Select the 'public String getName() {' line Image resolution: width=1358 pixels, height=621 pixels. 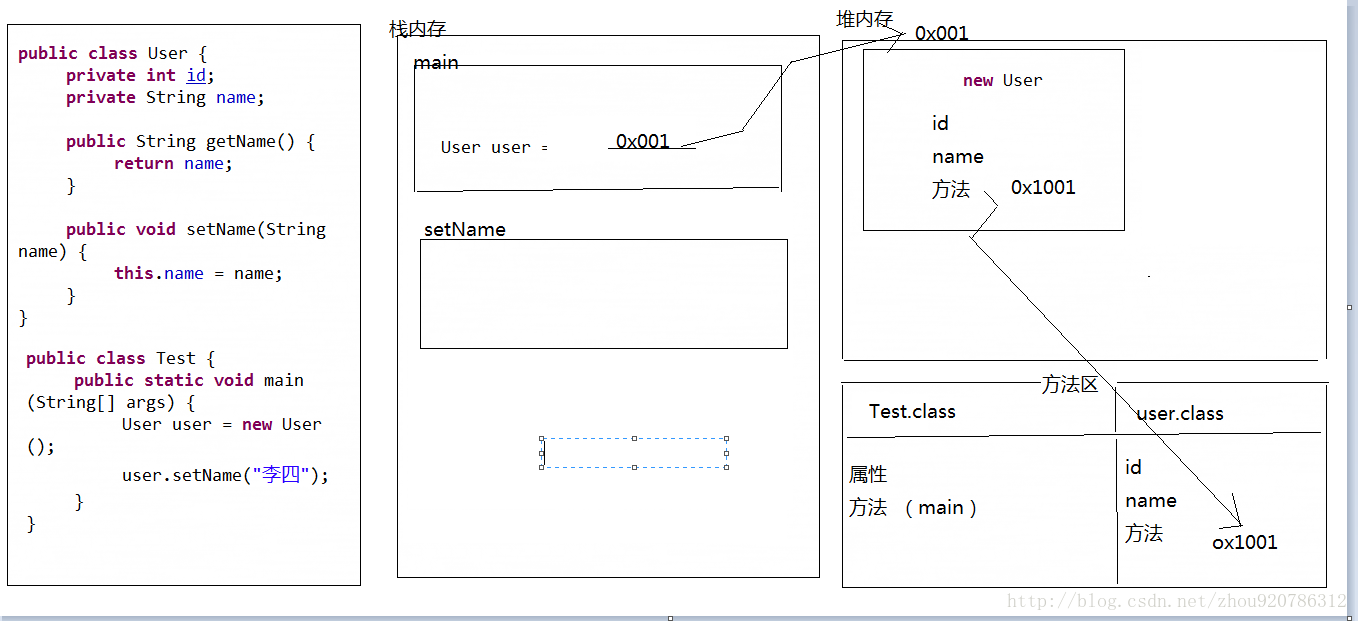(x=190, y=142)
